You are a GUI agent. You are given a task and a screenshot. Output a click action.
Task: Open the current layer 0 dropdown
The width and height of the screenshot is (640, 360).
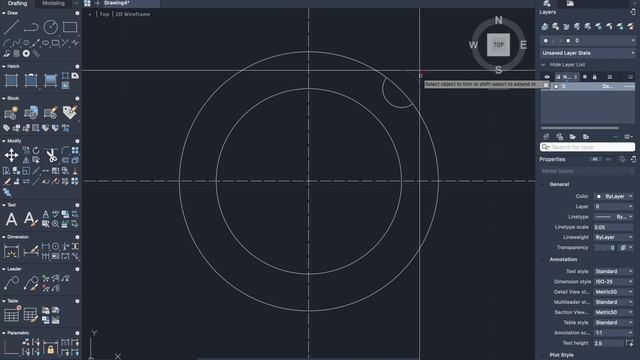pyautogui.click(x=588, y=40)
